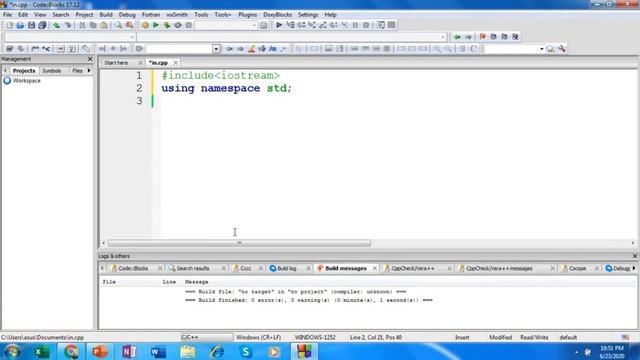The height and width of the screenshot is (360, 640).
Task: Open the search combo near the wrench
Action: pos(542,49)
